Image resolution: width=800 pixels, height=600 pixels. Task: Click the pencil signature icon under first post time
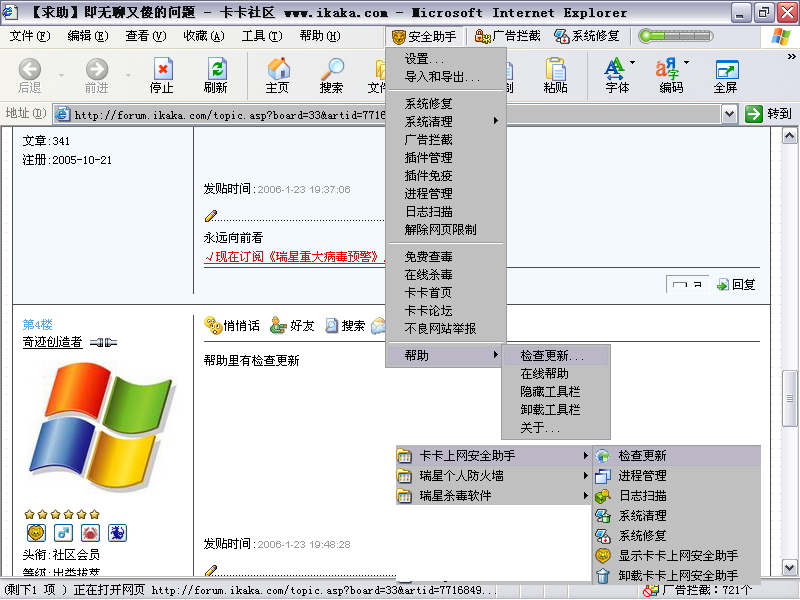[x=211, y=216]
